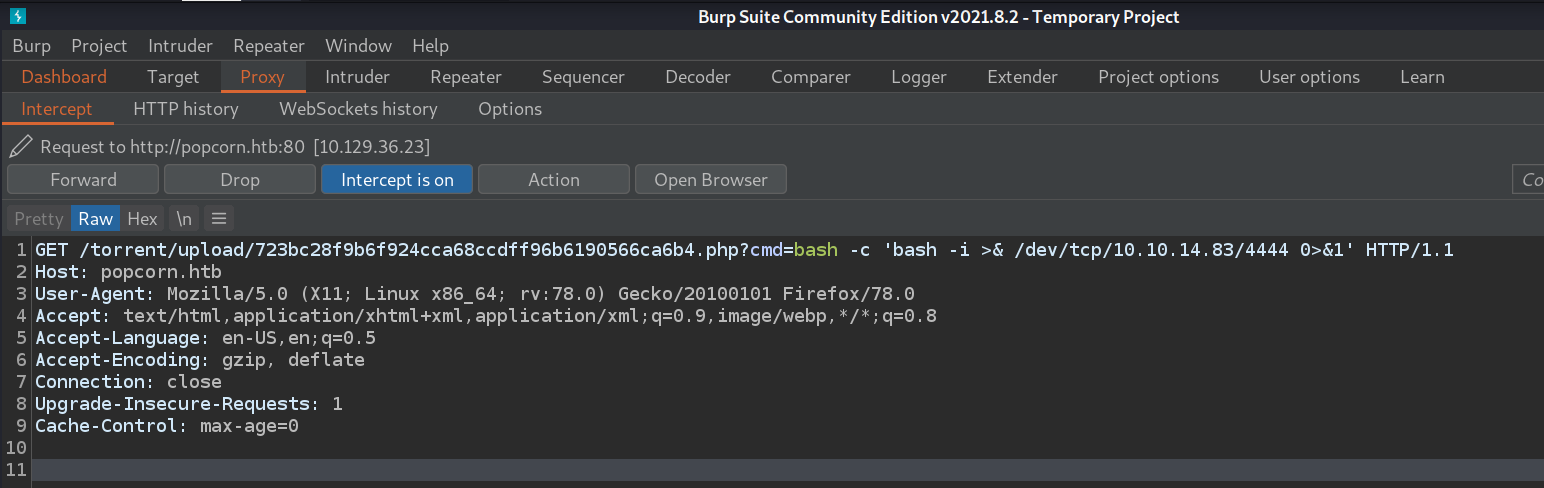This screenshot has width=1544, height=488.
Task: Click the Host: popcorn.htb header line
Action: tap(128, 271)
